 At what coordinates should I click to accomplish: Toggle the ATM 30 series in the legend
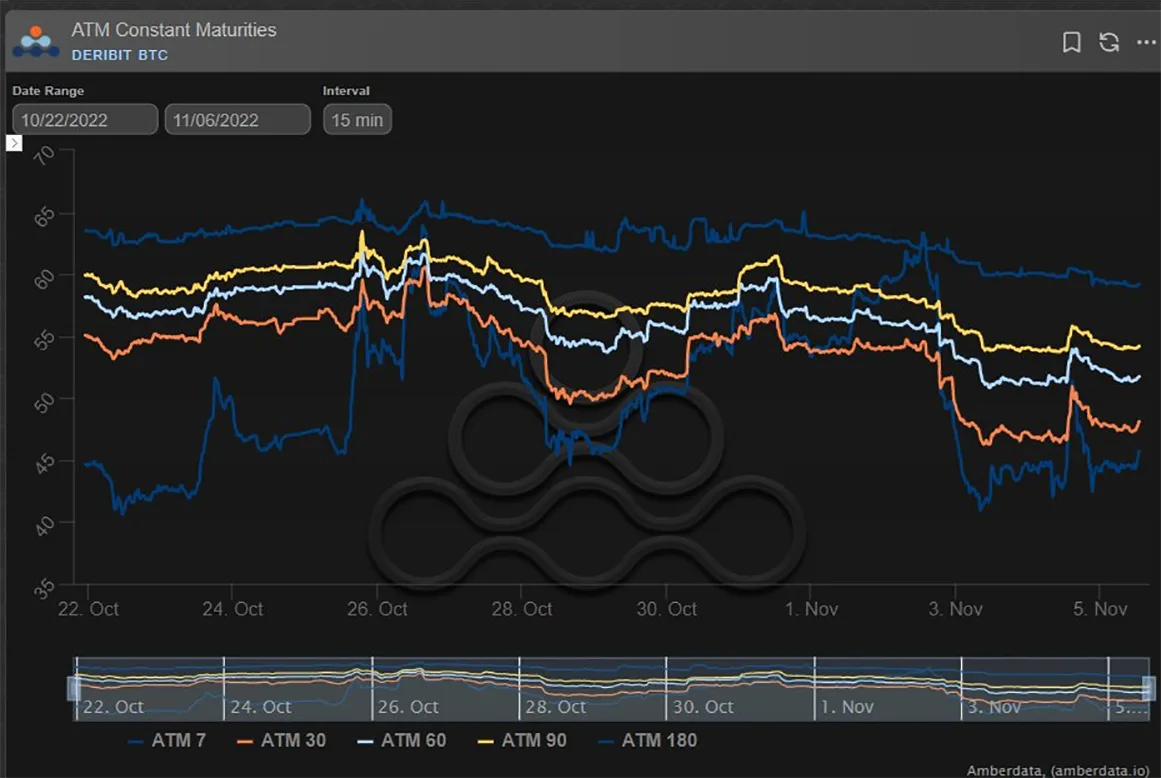click(x=281, y=740)
